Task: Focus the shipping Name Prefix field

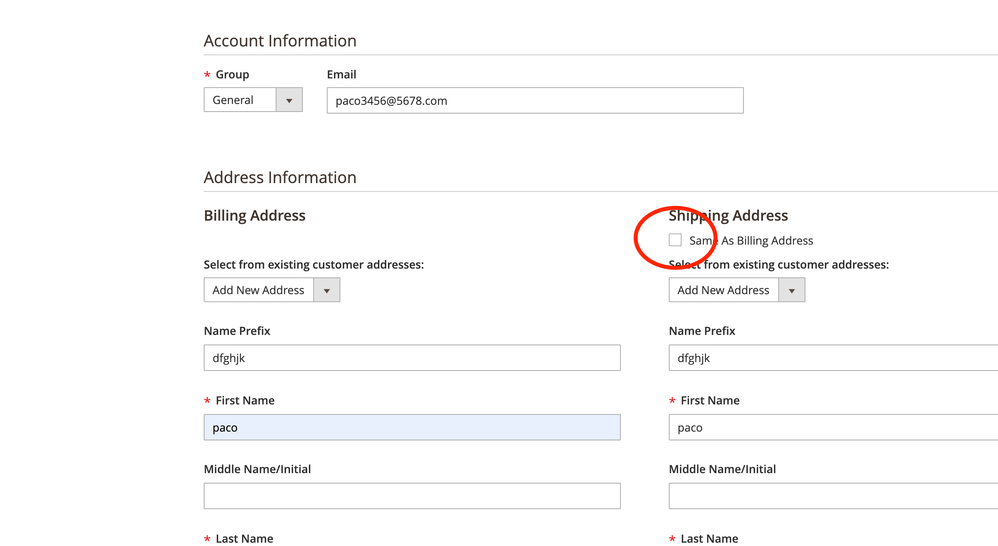Action: click(832, 358)
